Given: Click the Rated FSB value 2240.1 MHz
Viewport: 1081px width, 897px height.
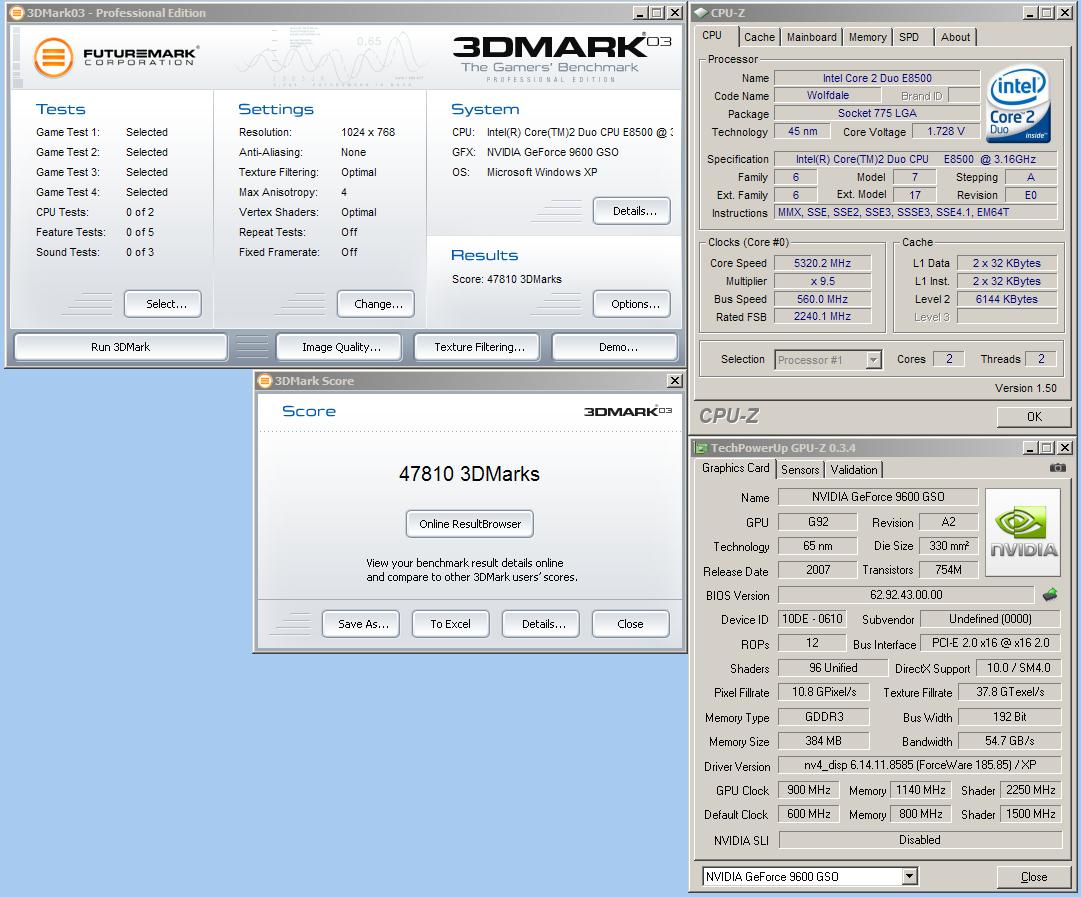Looking at the screenshot, I should (x=822, y=316).
